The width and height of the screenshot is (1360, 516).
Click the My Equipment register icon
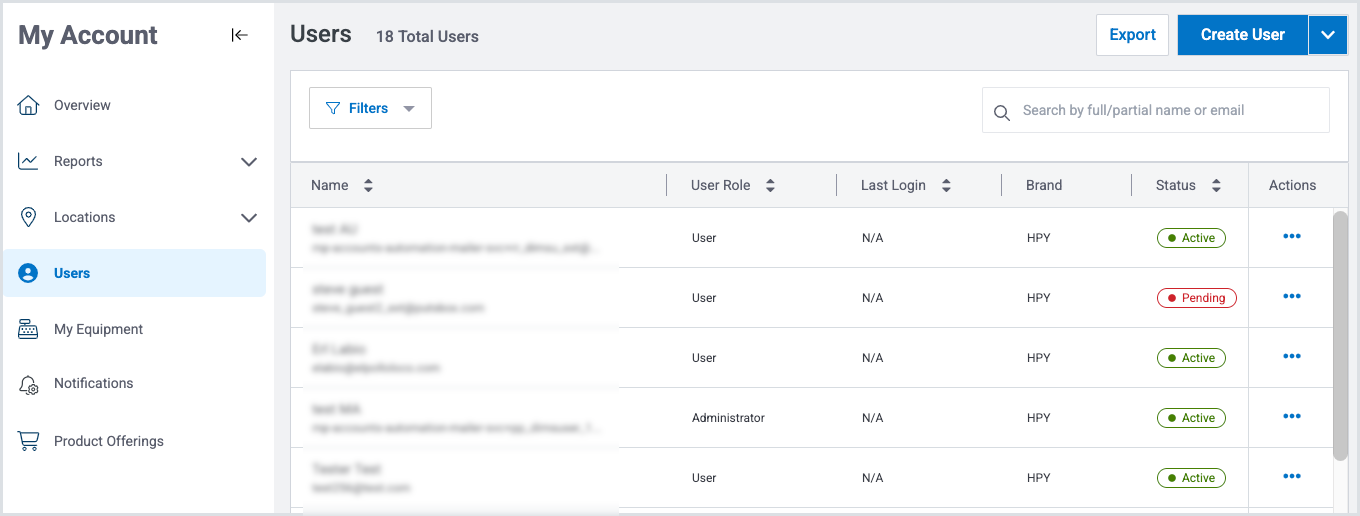pos(28,329)
